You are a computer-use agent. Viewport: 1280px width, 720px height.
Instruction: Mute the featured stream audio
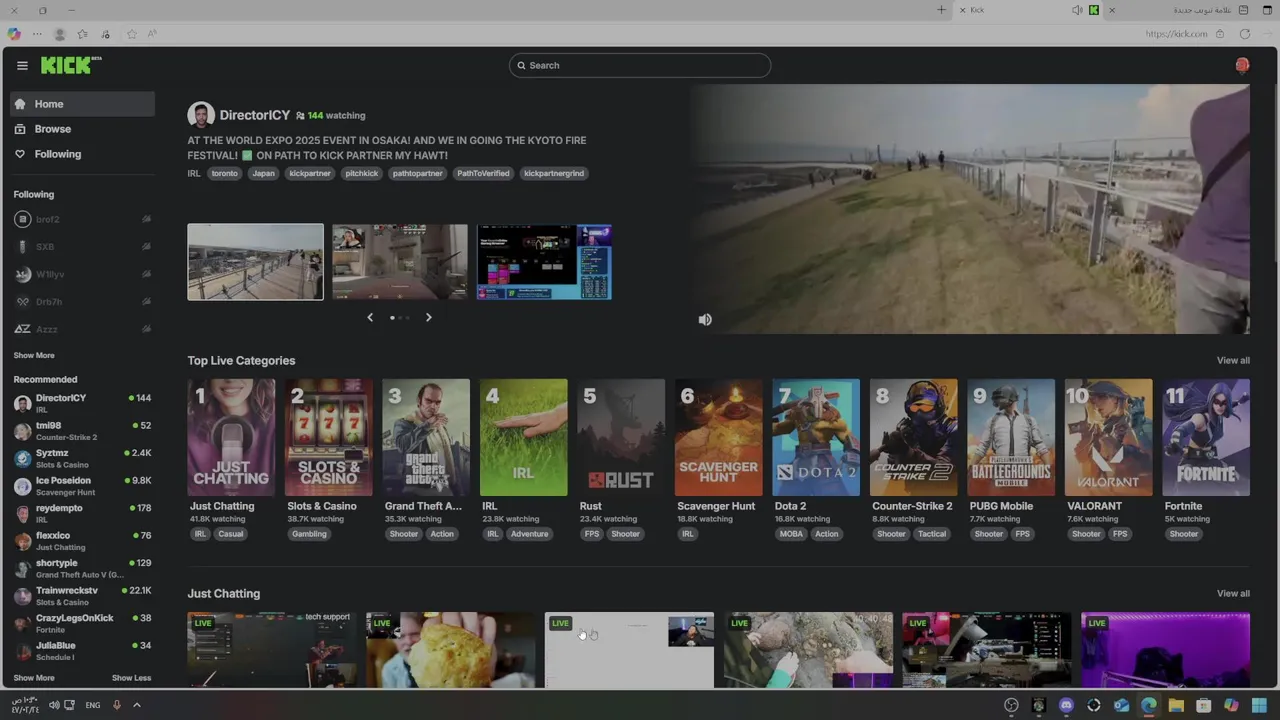click(x=705, y=319)
